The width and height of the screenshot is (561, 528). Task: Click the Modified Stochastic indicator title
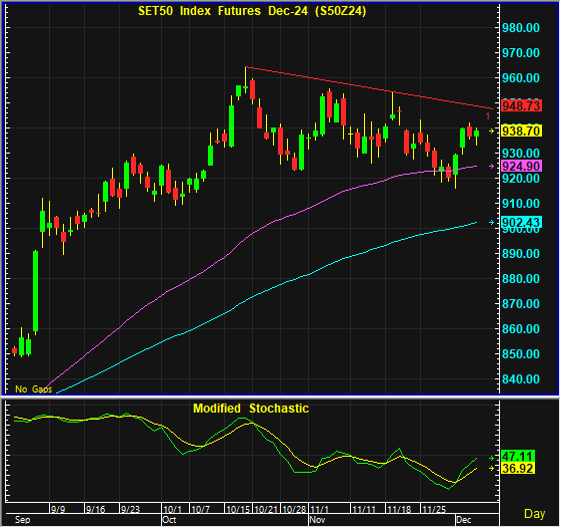click(x=251, y=409)
